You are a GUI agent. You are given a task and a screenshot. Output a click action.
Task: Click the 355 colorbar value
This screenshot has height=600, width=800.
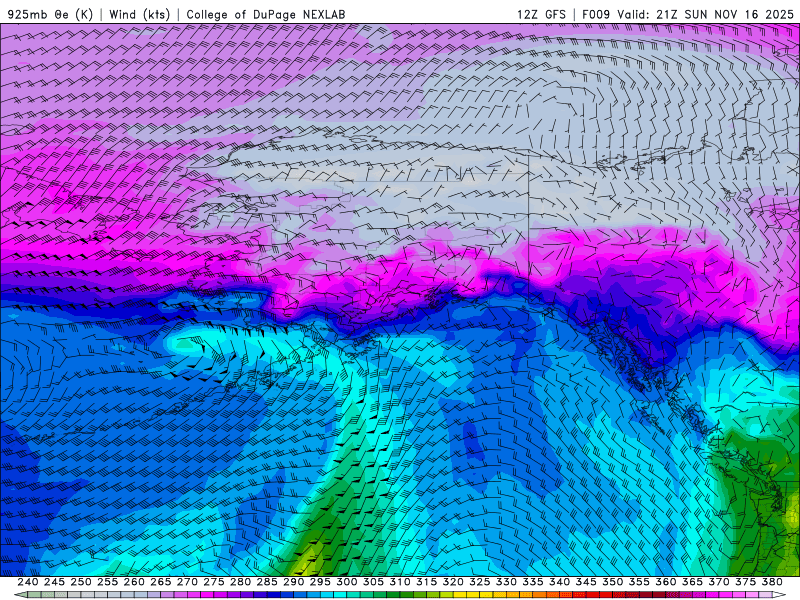(639, 582)
